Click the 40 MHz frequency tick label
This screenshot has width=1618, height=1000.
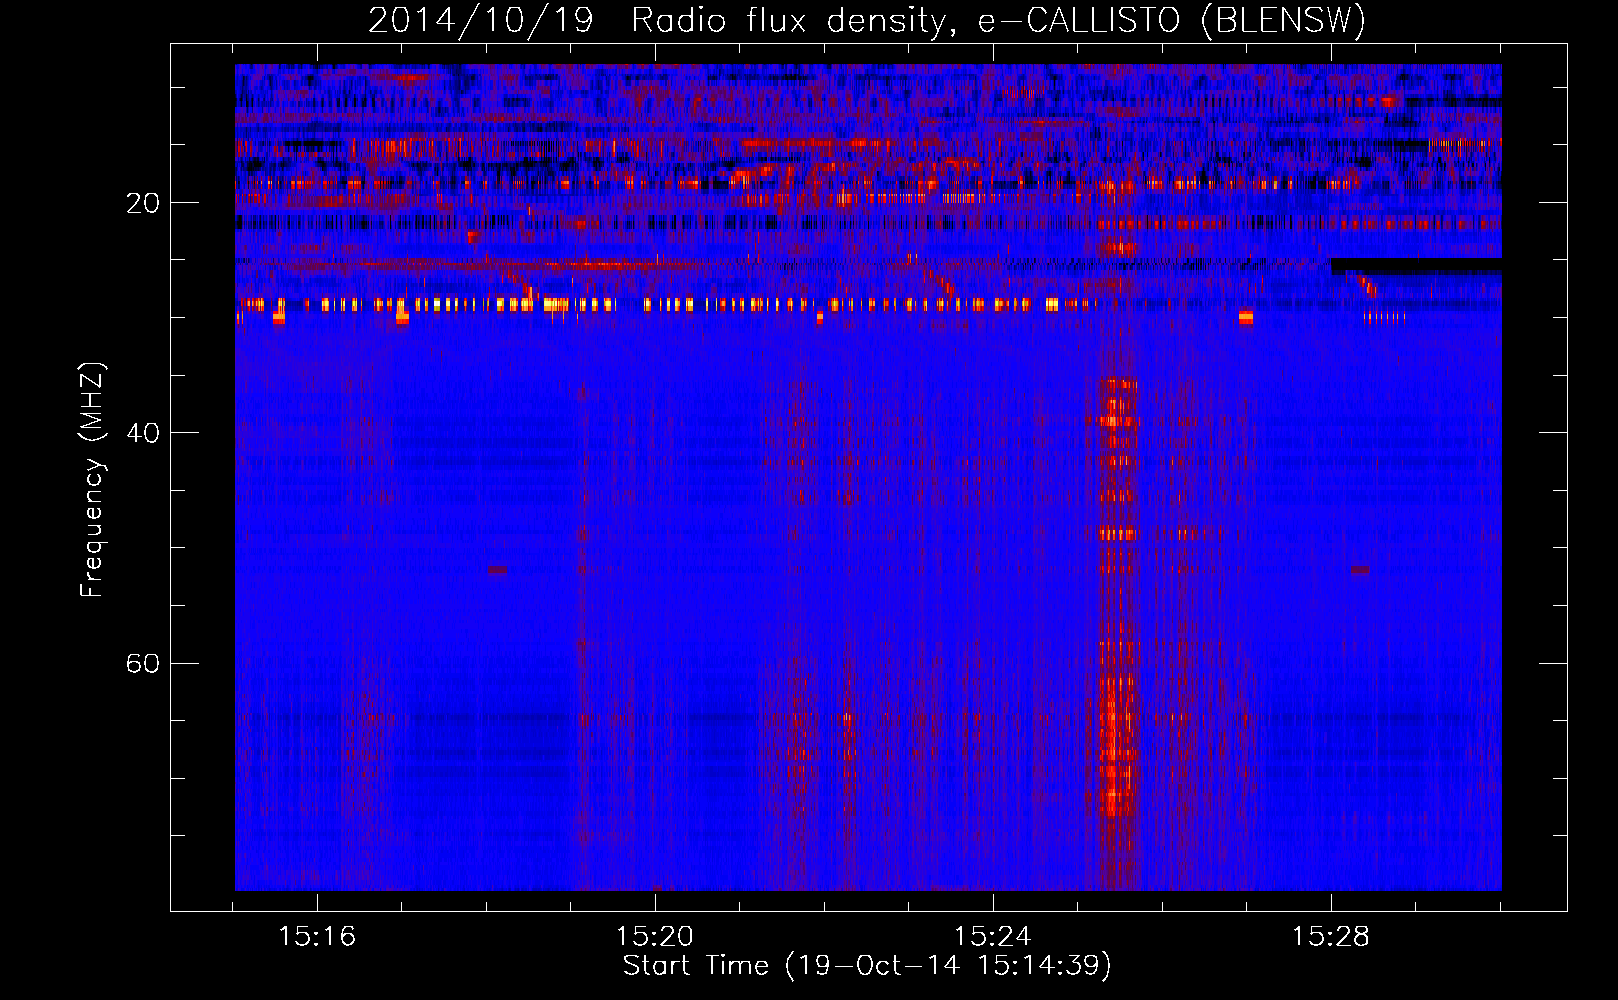click(143, 433)
